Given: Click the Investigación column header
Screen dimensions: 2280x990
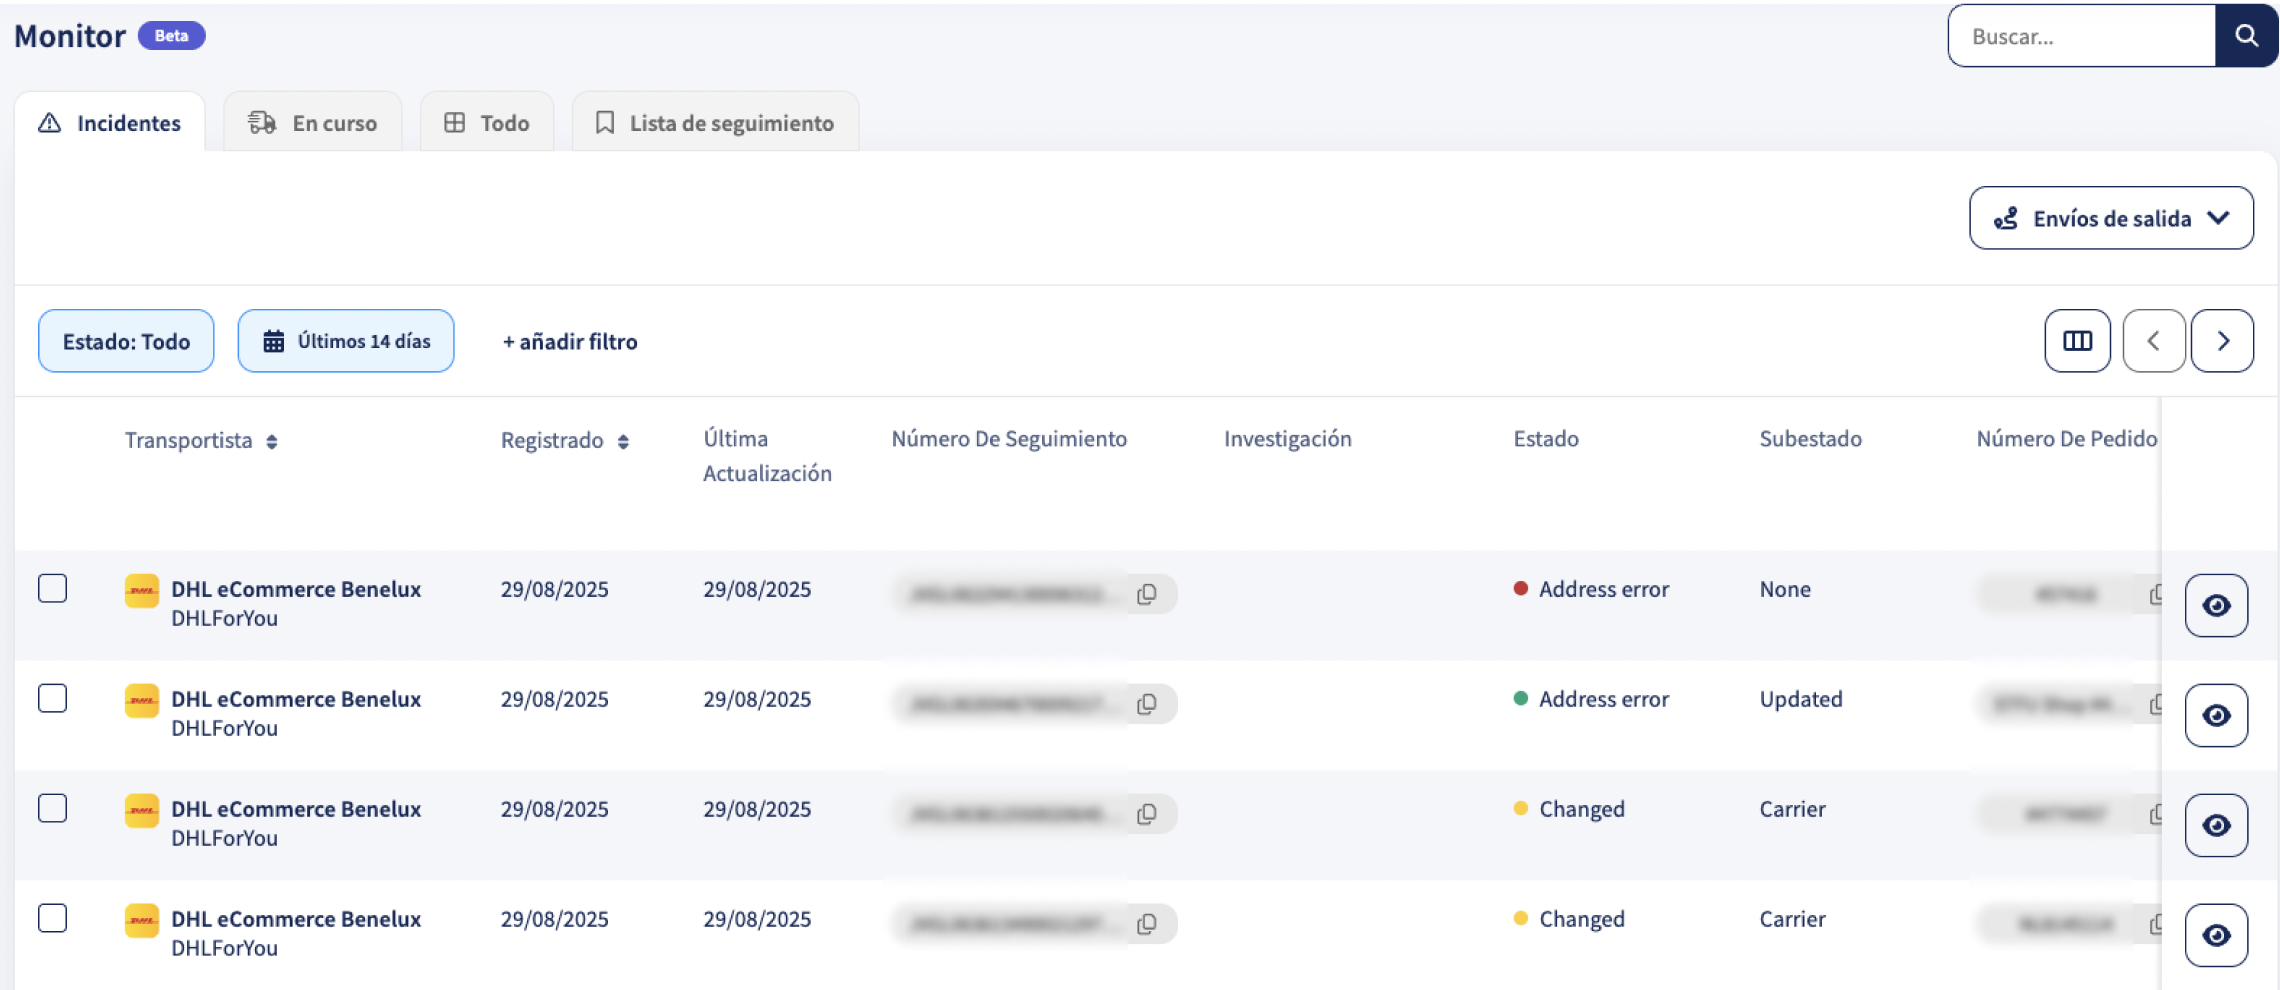Looking at the screenshot, I should [x=1288, y=439].
